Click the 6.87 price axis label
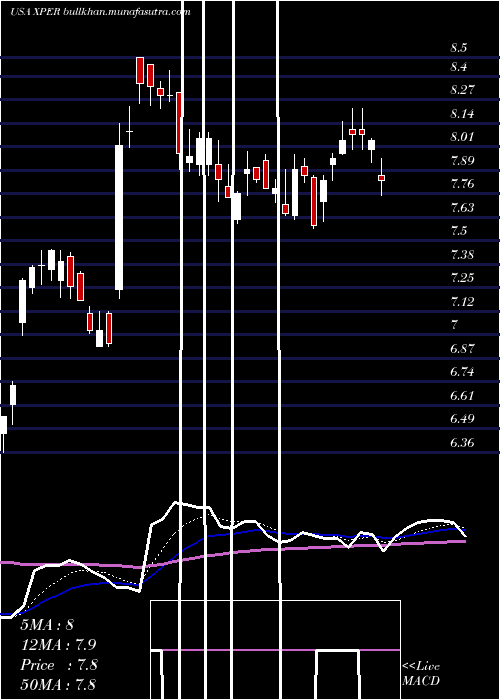Image resolution: width=500 pixels, height=700 pixels. point(462,349)
